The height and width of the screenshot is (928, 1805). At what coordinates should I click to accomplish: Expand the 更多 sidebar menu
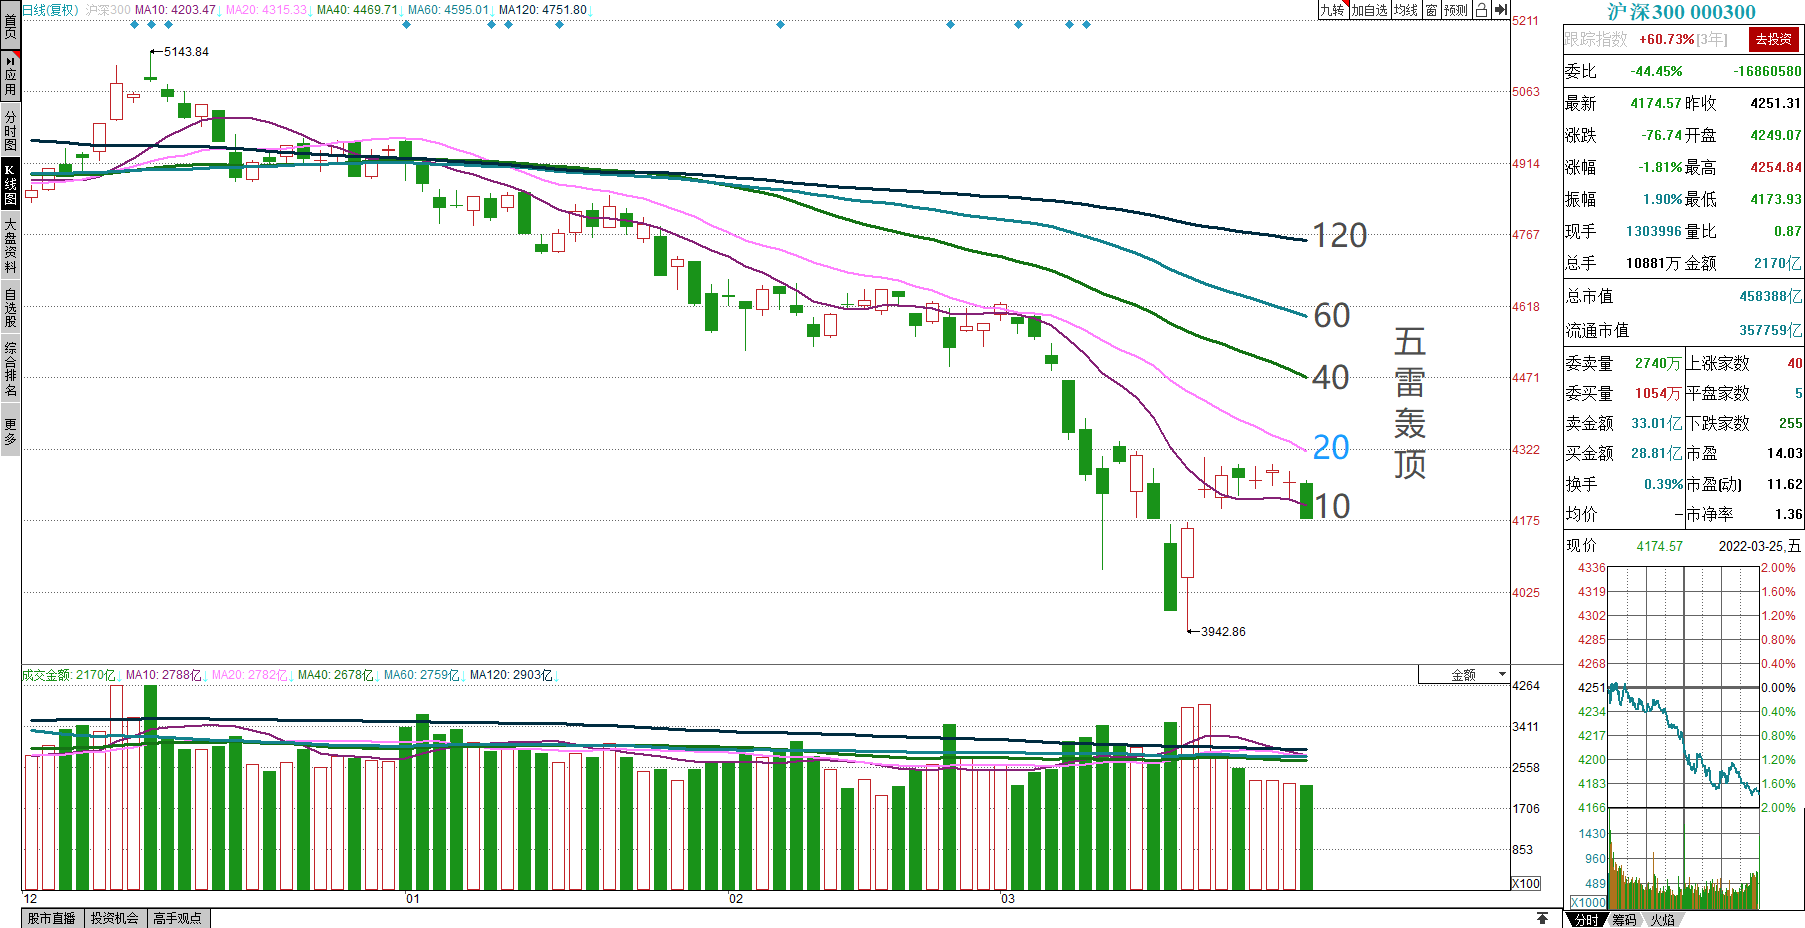click(x=10, y=431)
